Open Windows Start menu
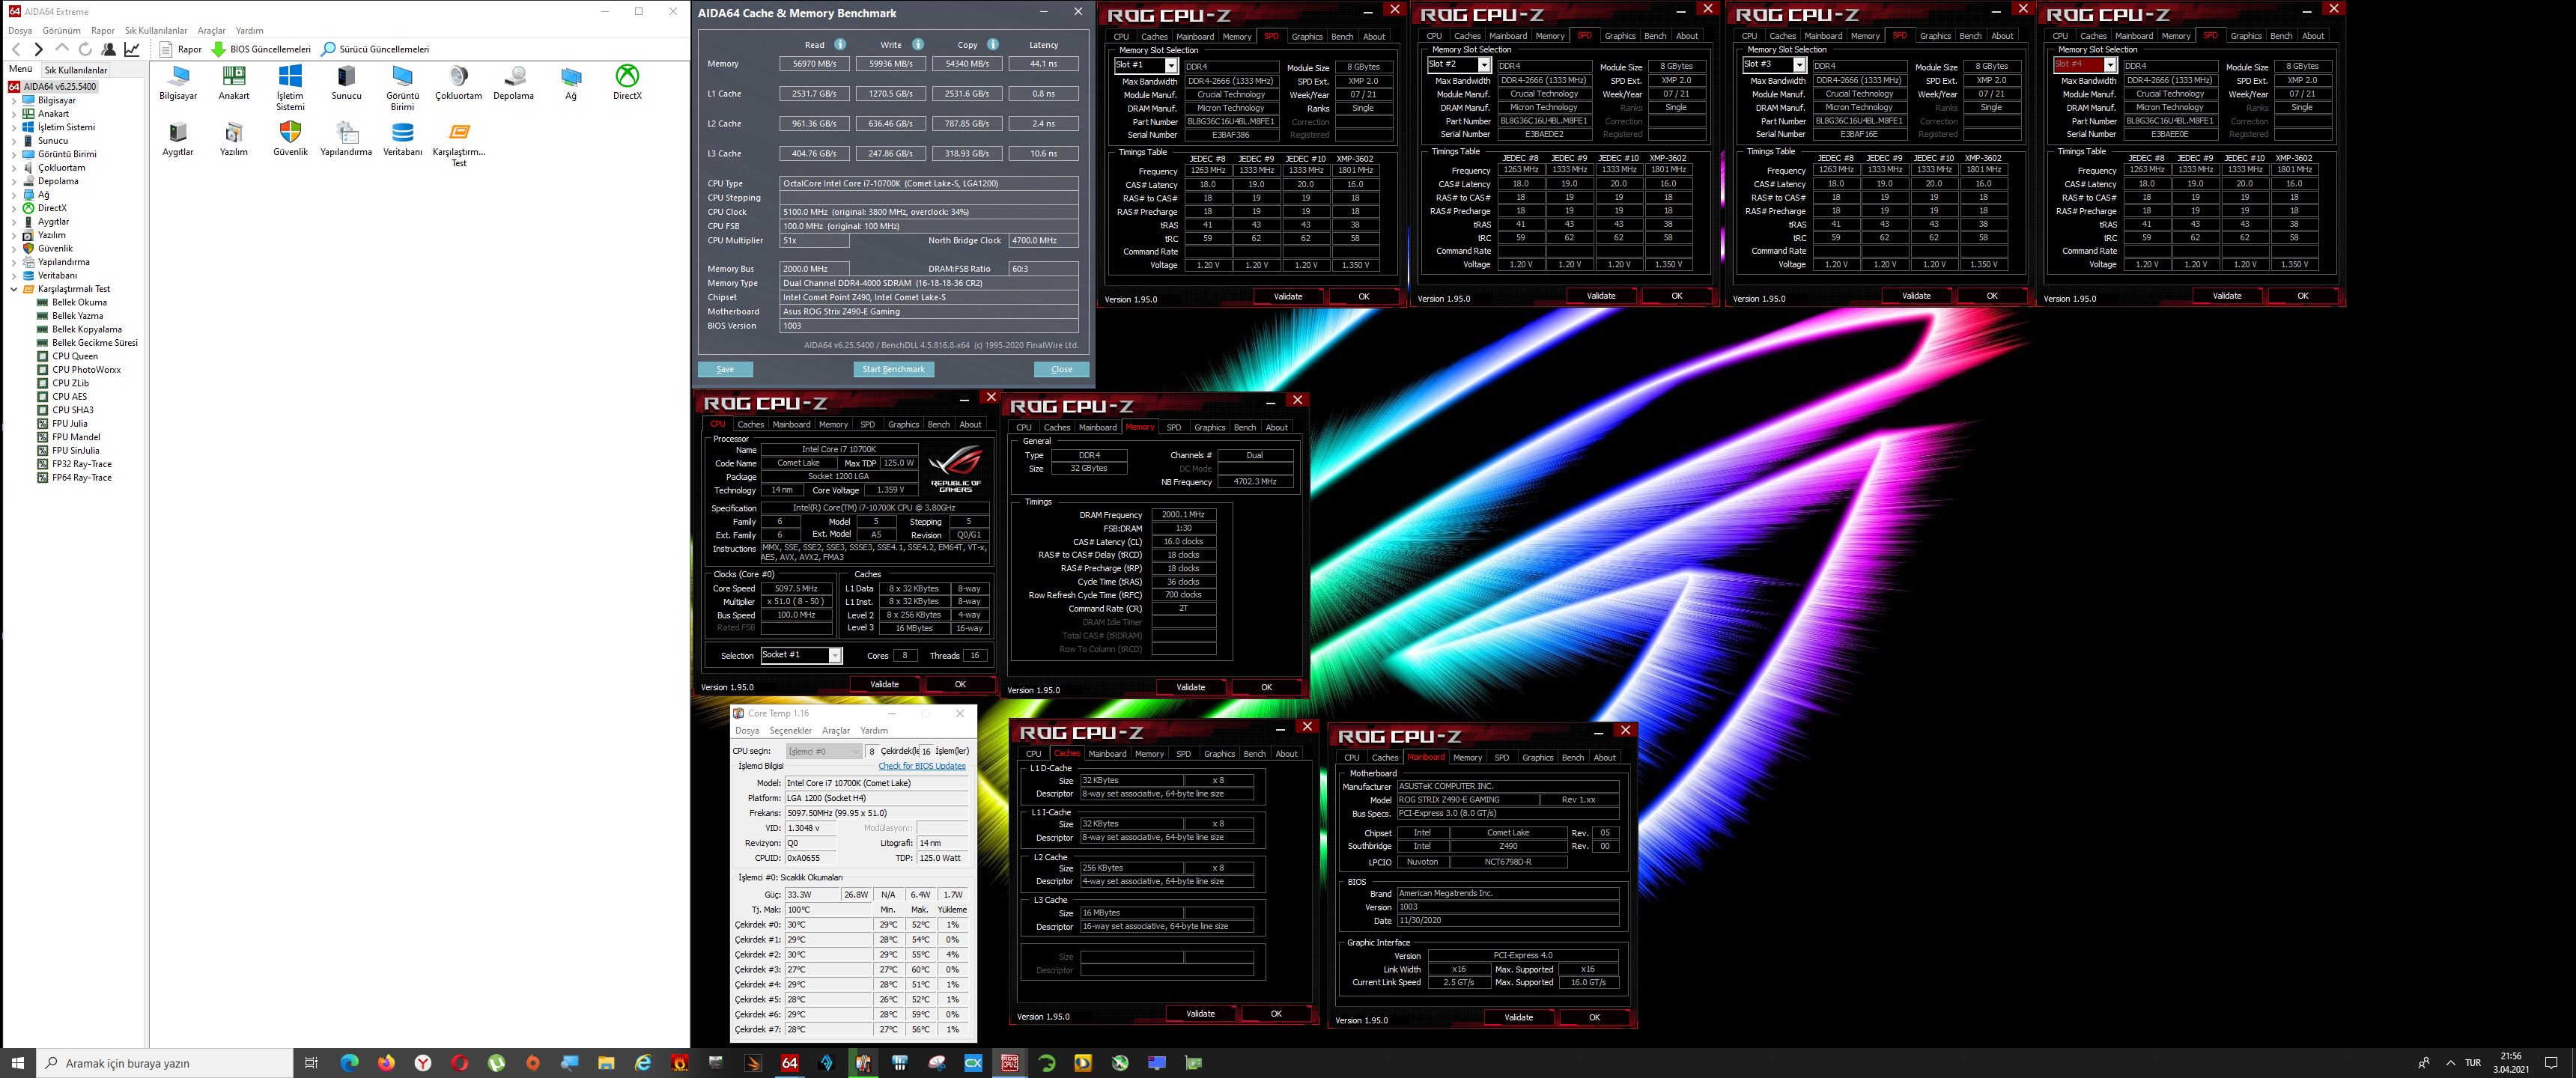Viewport: 2576px width, 1078px height. [18, 1063]
